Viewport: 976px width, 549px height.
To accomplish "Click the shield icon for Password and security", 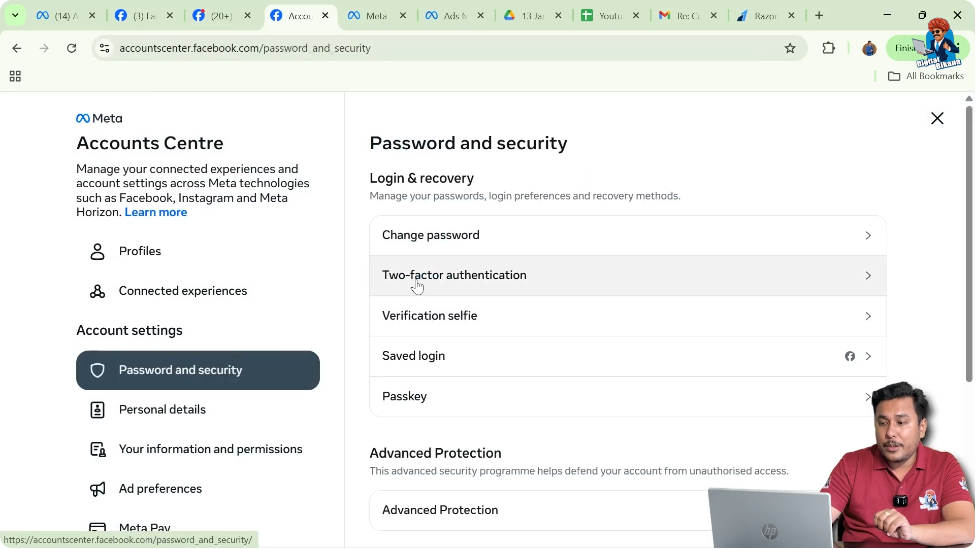I will click(97, 370).
